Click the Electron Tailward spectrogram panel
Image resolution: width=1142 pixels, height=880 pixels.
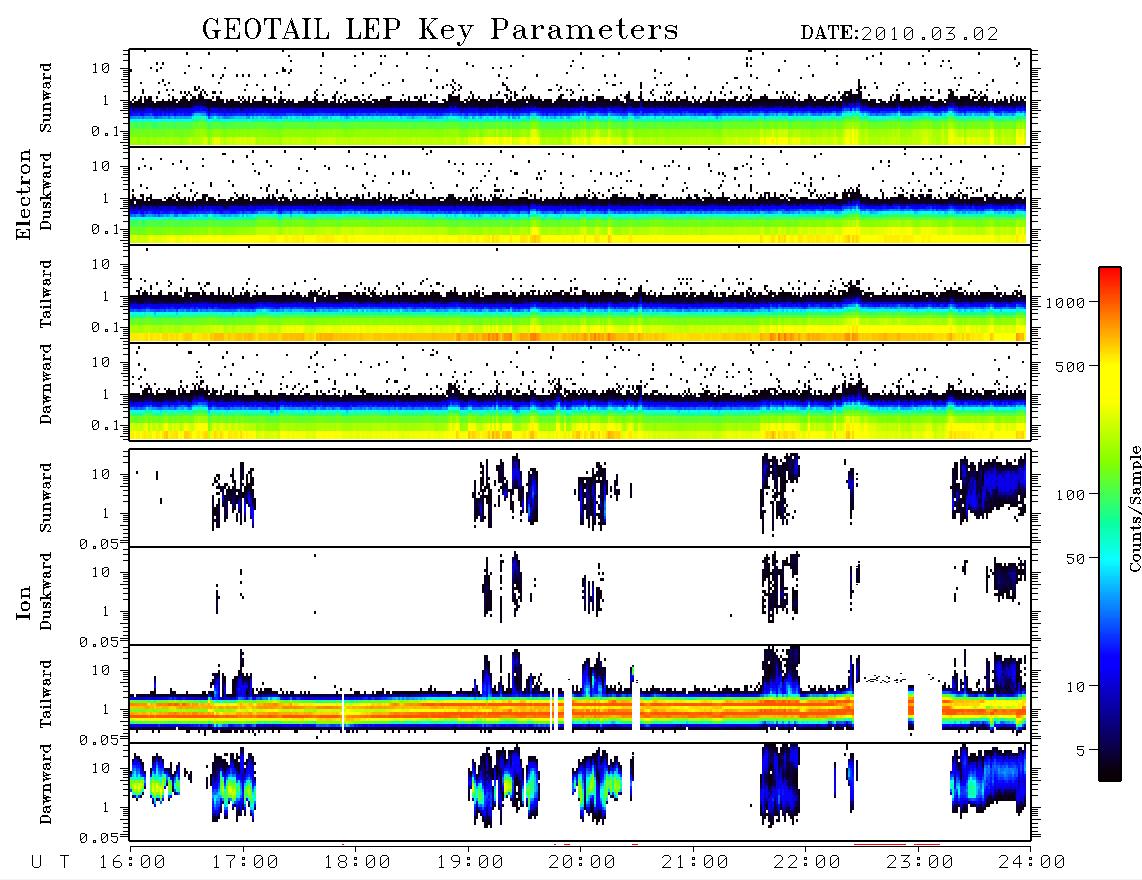coord(580,294)
